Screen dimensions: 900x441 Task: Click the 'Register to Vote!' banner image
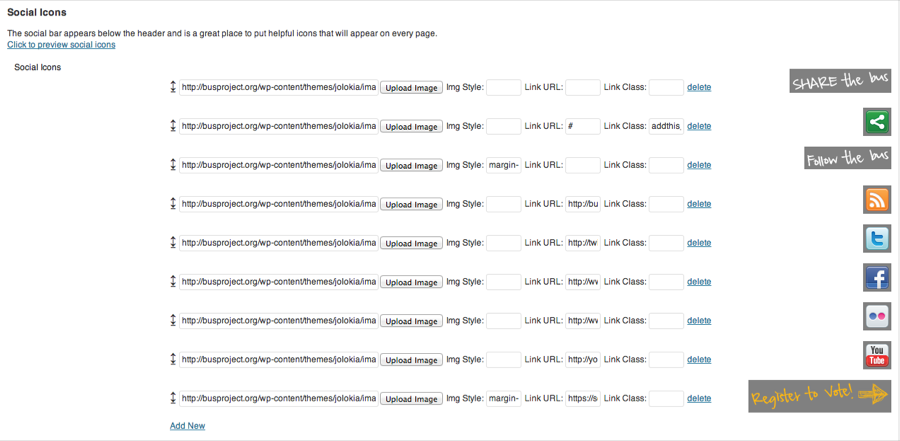(x=820, y=396)
